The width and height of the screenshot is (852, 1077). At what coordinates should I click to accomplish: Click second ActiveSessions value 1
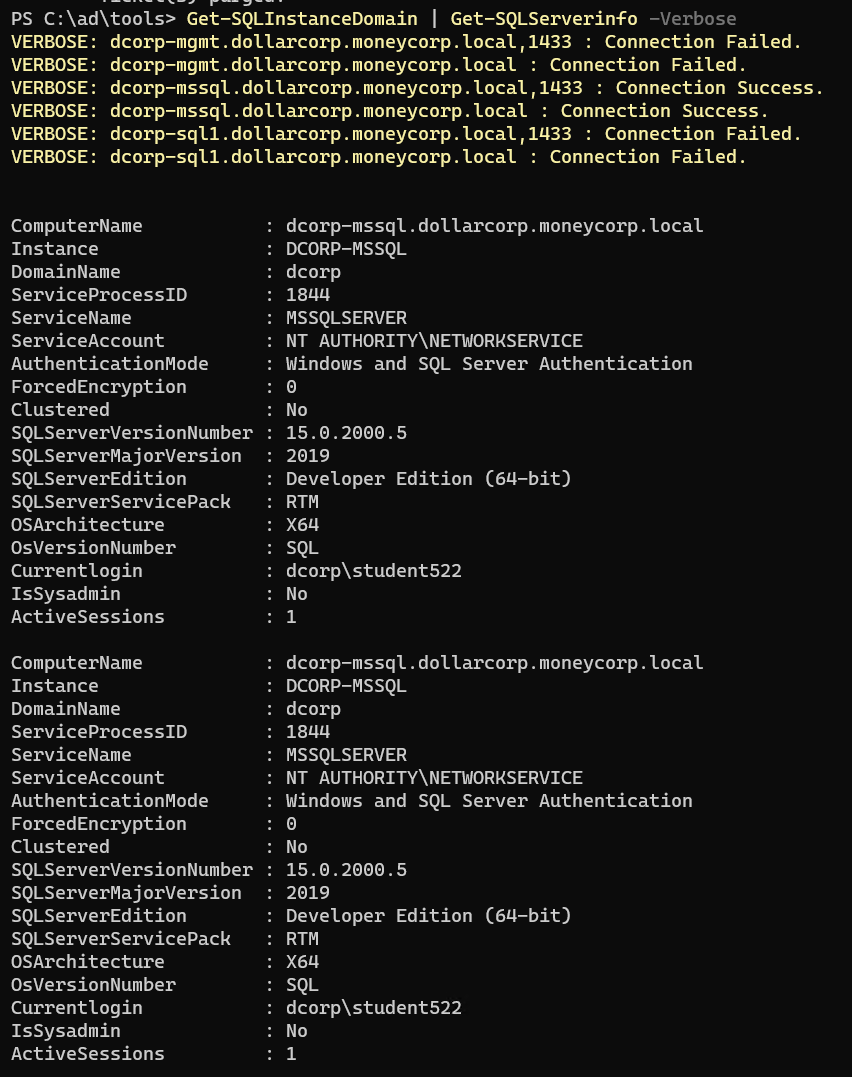[x=291, y=1054]
